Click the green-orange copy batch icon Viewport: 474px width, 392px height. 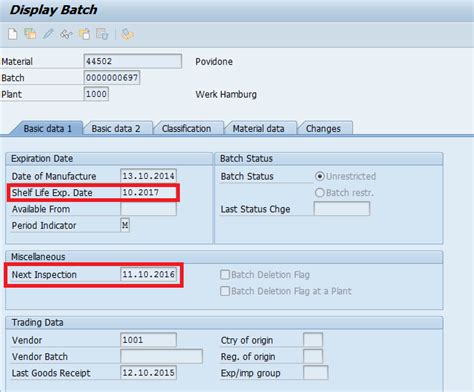coord(30,34)
